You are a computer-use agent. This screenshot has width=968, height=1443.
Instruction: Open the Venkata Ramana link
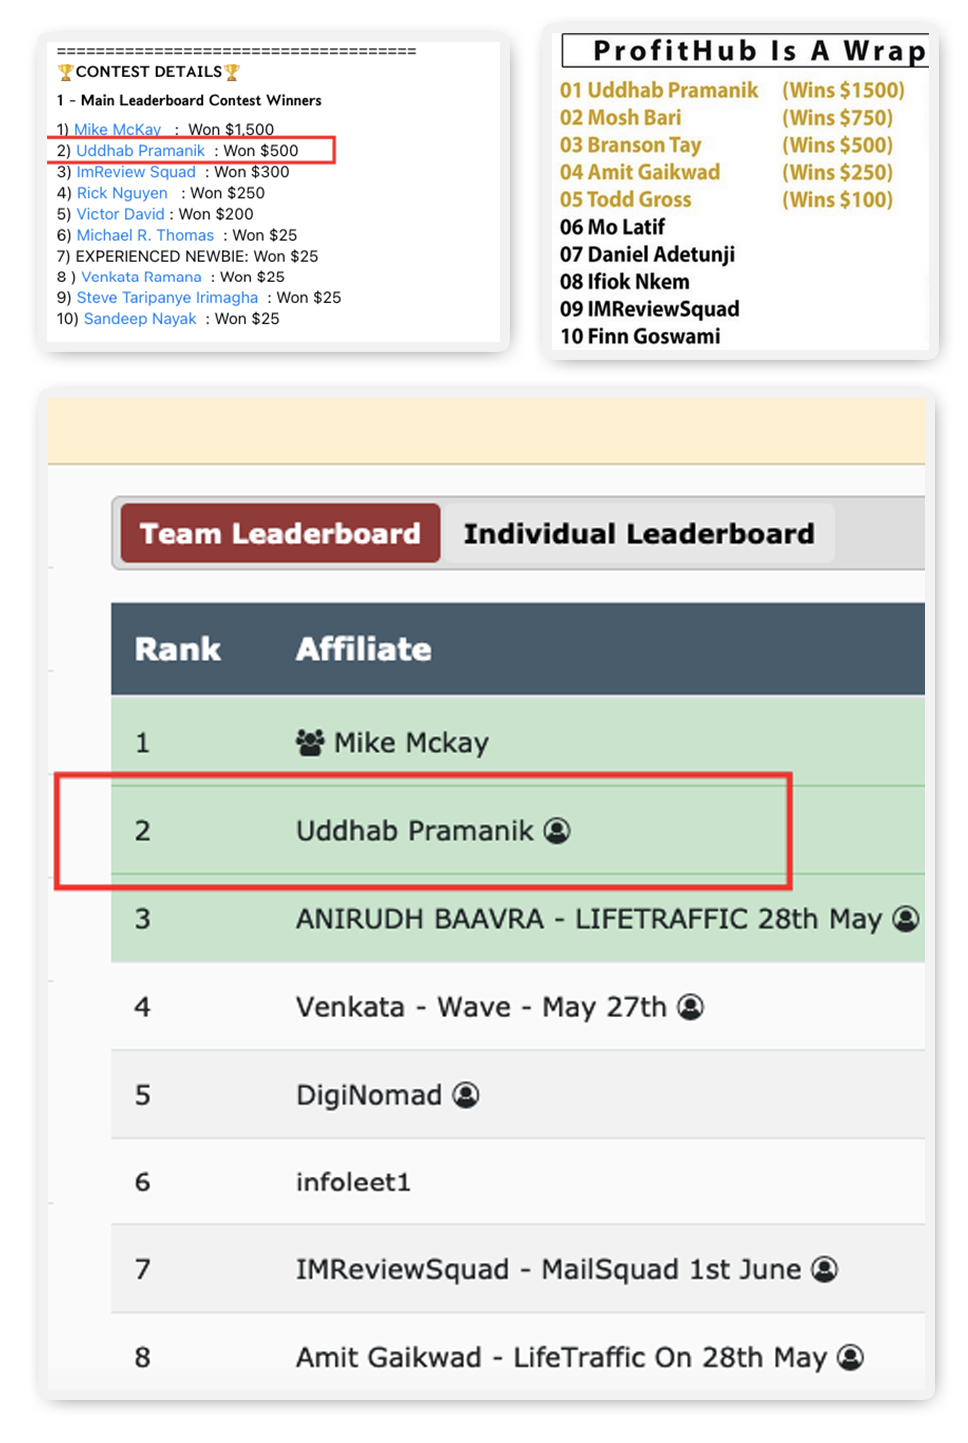[141, 277]
